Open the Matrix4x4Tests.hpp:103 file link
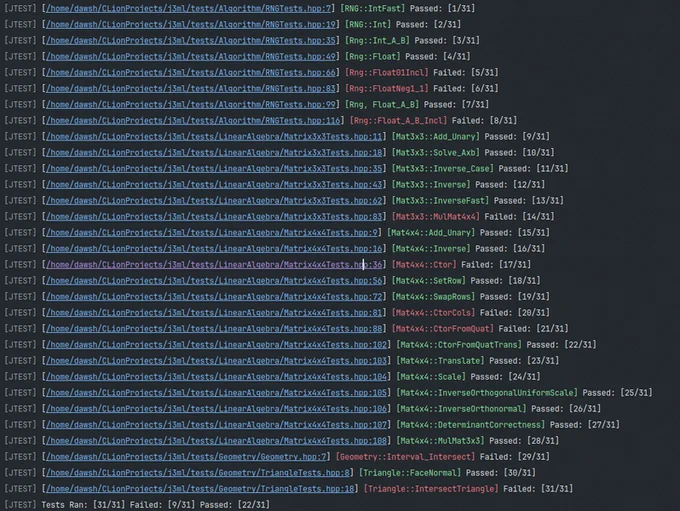680x511 pixels. click(217, 361)
